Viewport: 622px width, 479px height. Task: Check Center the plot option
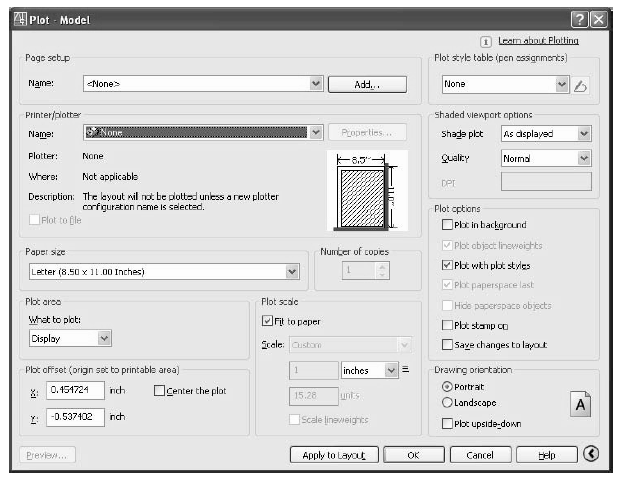160,391
